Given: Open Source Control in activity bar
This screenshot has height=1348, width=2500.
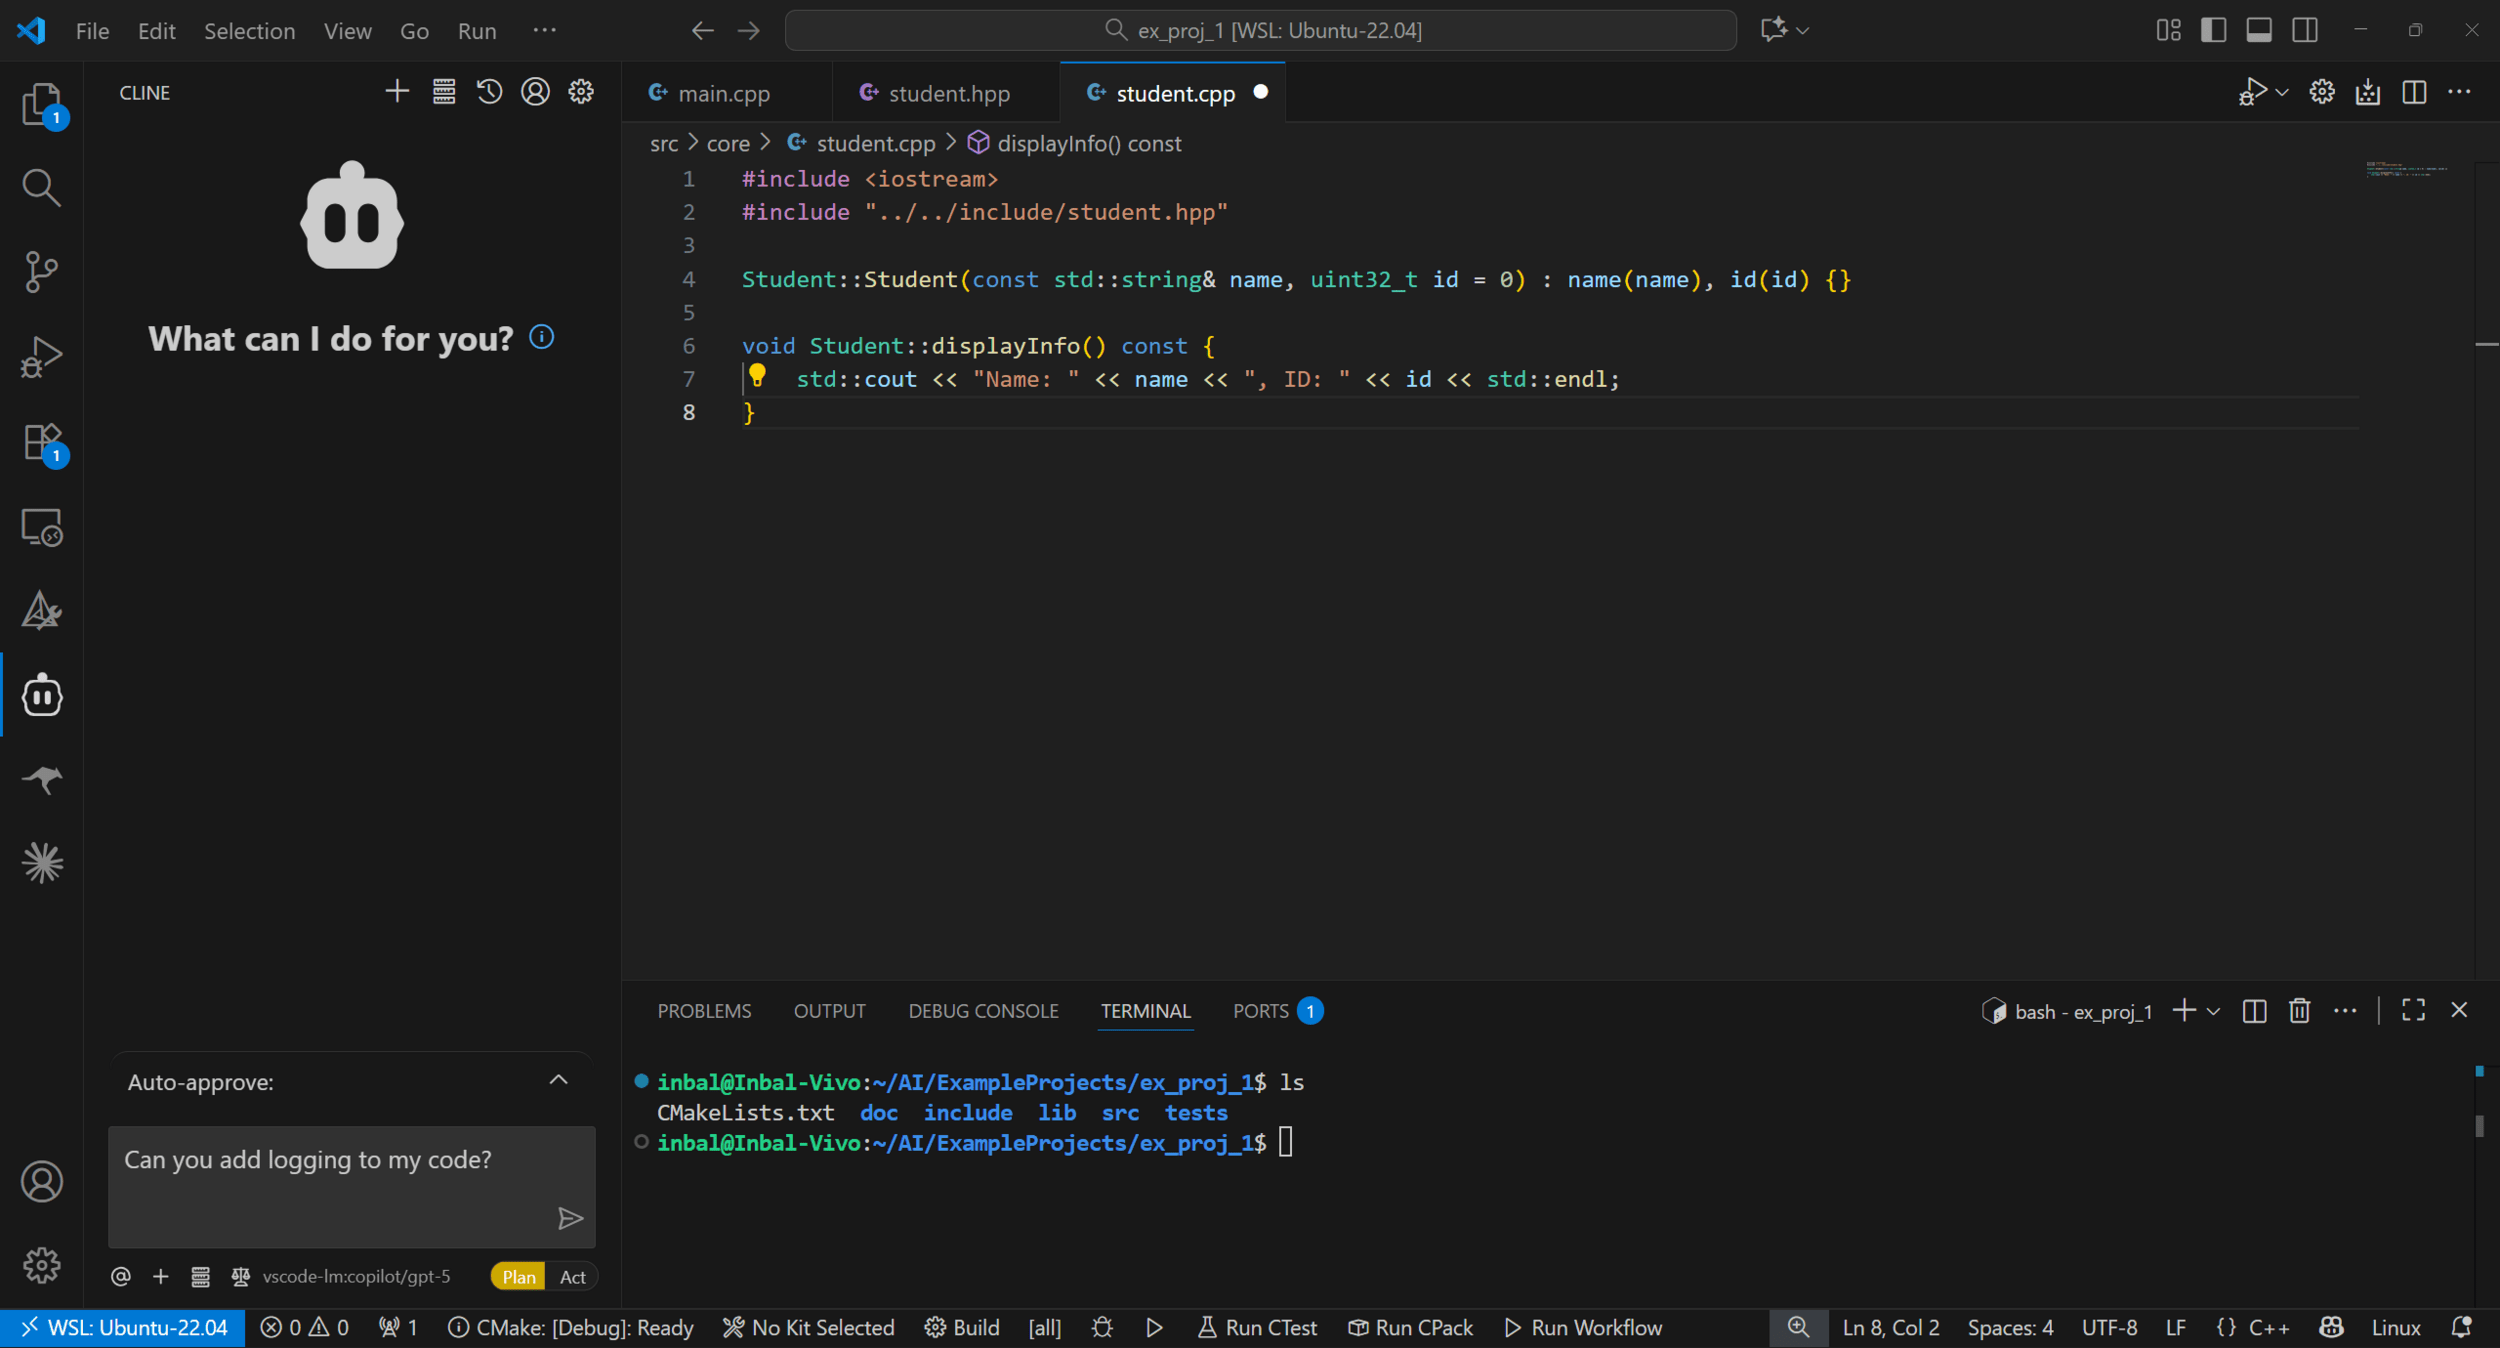Looking at the screenshot, I should 41,271.
